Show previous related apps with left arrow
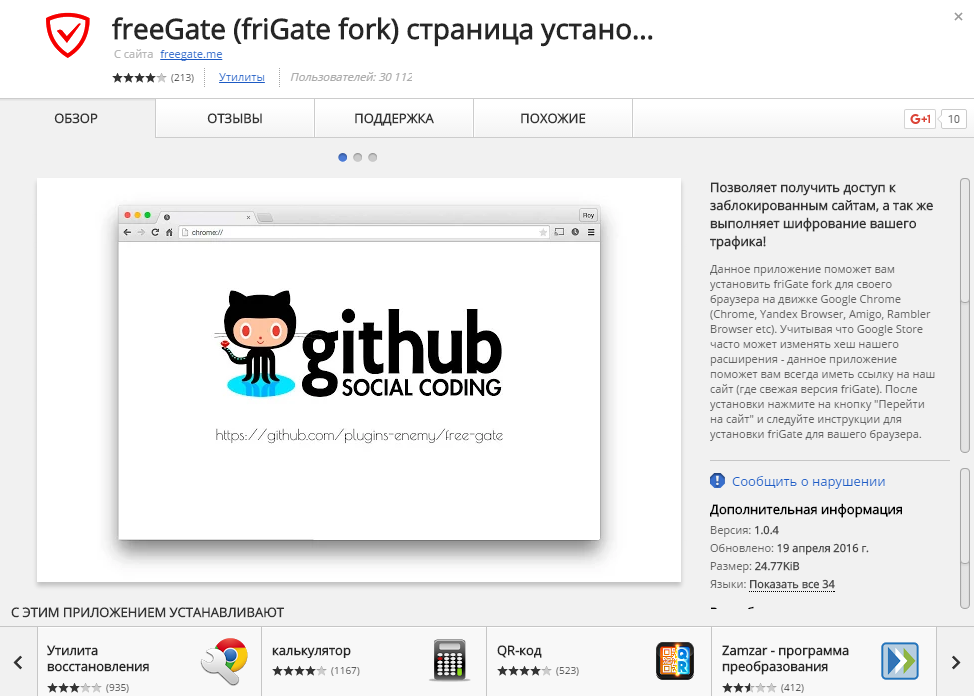Image resolution: width=974 pixels, height=696 pixels. pyautogui.click(x=19, y=662)
